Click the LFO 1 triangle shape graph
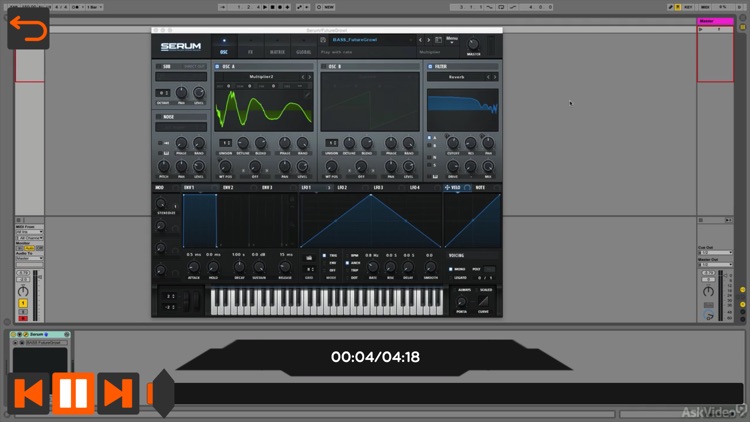The height and width of the screenshot is (422, 750). click(x=371, y=221)
